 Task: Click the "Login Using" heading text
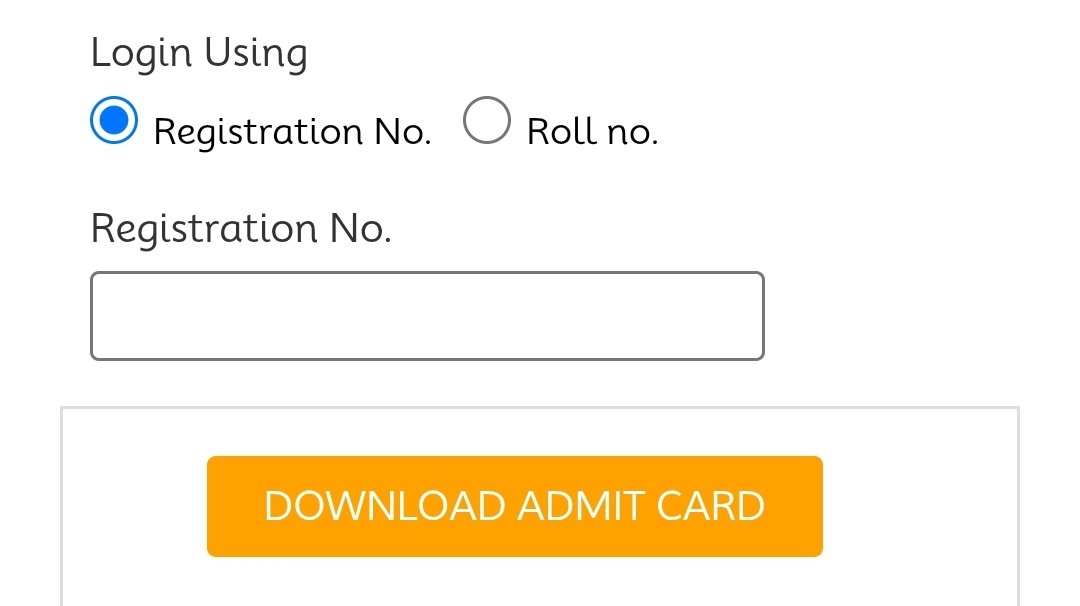(x=199, y=53)
